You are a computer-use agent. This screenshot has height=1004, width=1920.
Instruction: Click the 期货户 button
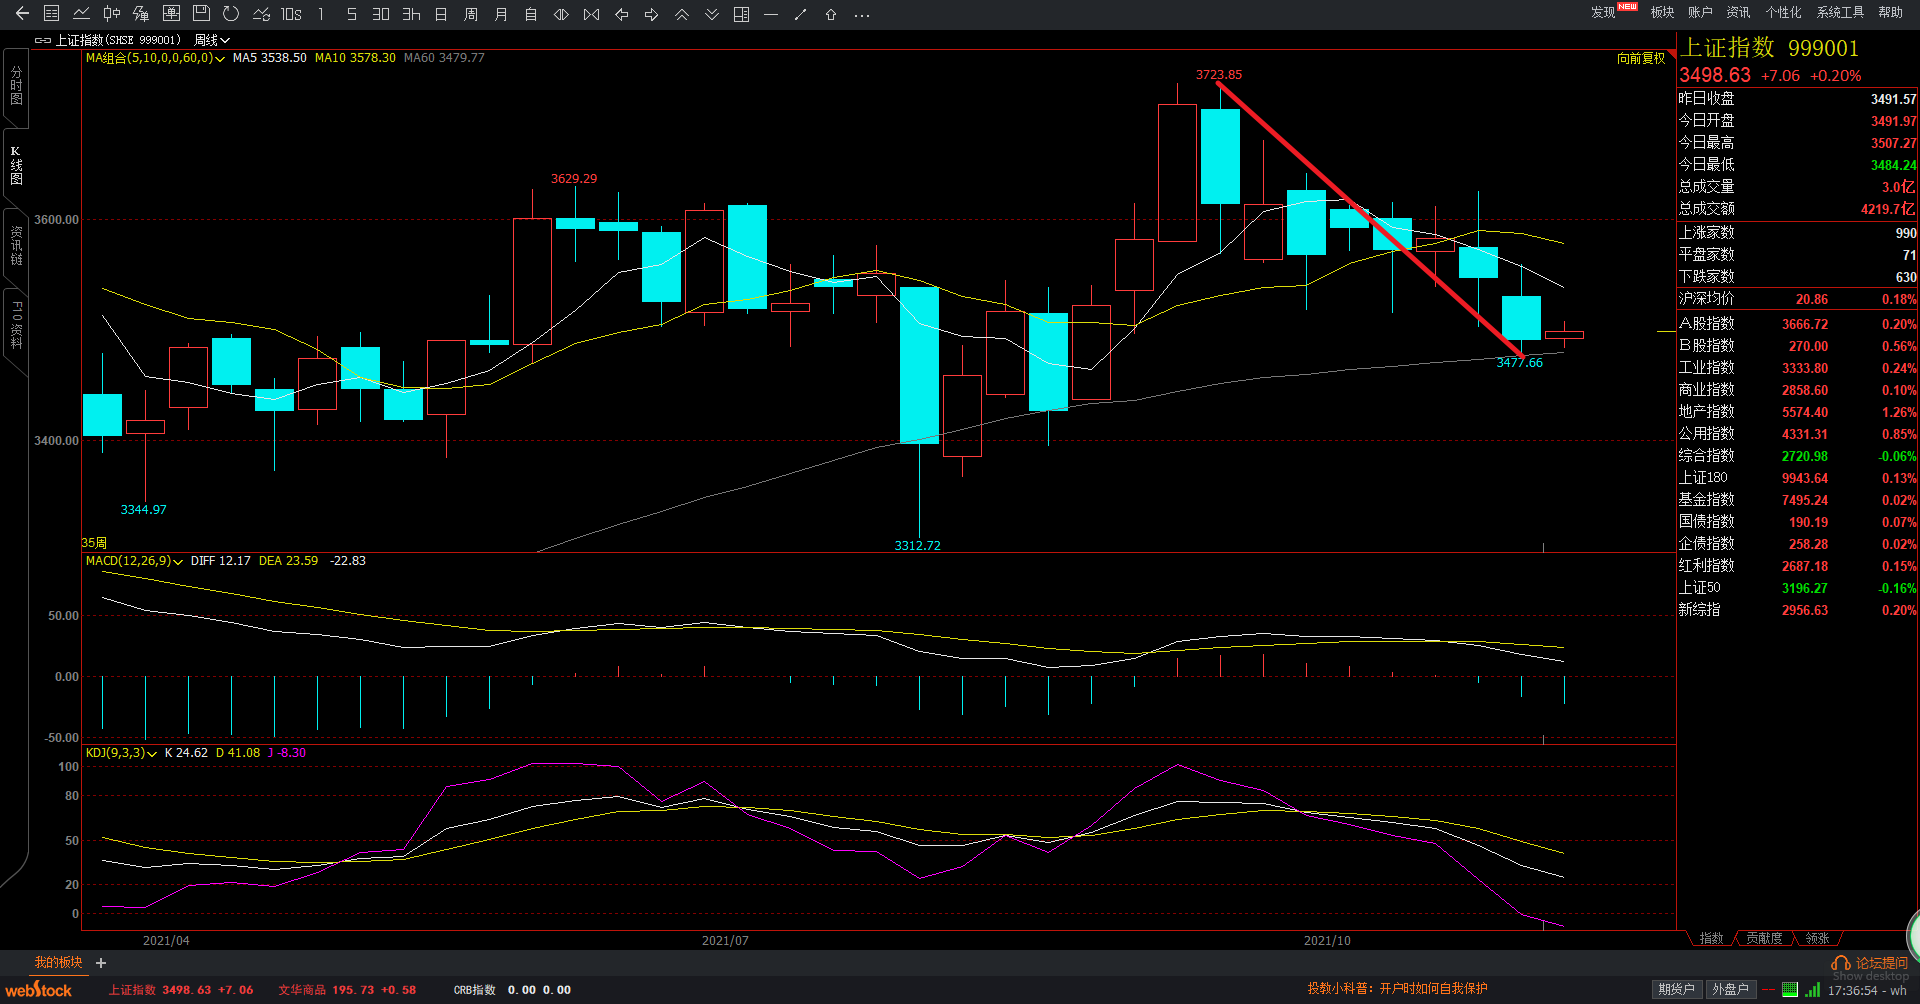(x=1676, y=989)
